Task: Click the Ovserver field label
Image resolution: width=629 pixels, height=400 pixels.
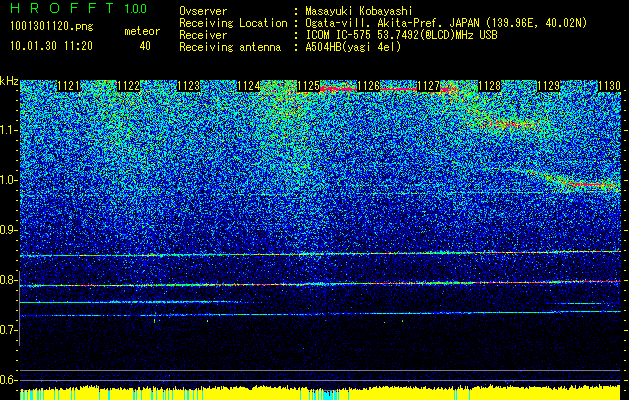Action: pos(203,11)
